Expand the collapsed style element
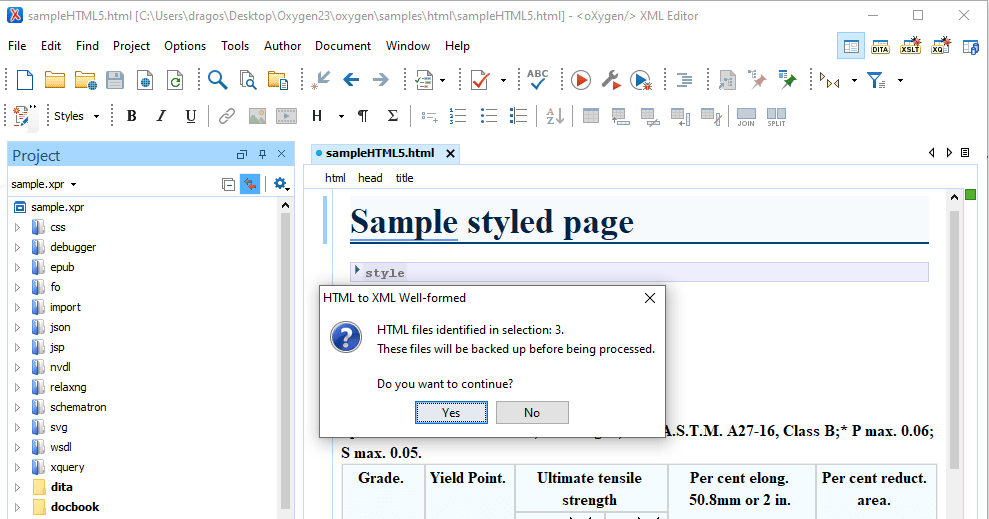Screen dimensions: 989x519 pos(358,271)
